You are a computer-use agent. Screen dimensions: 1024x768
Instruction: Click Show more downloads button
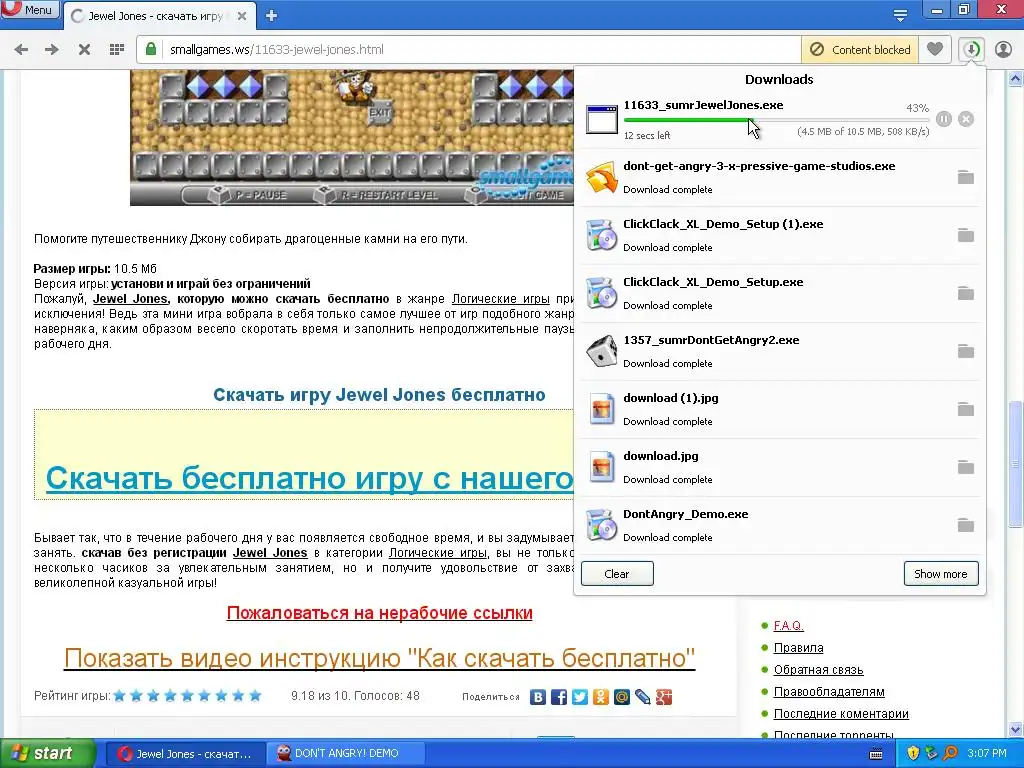(941, 573)
